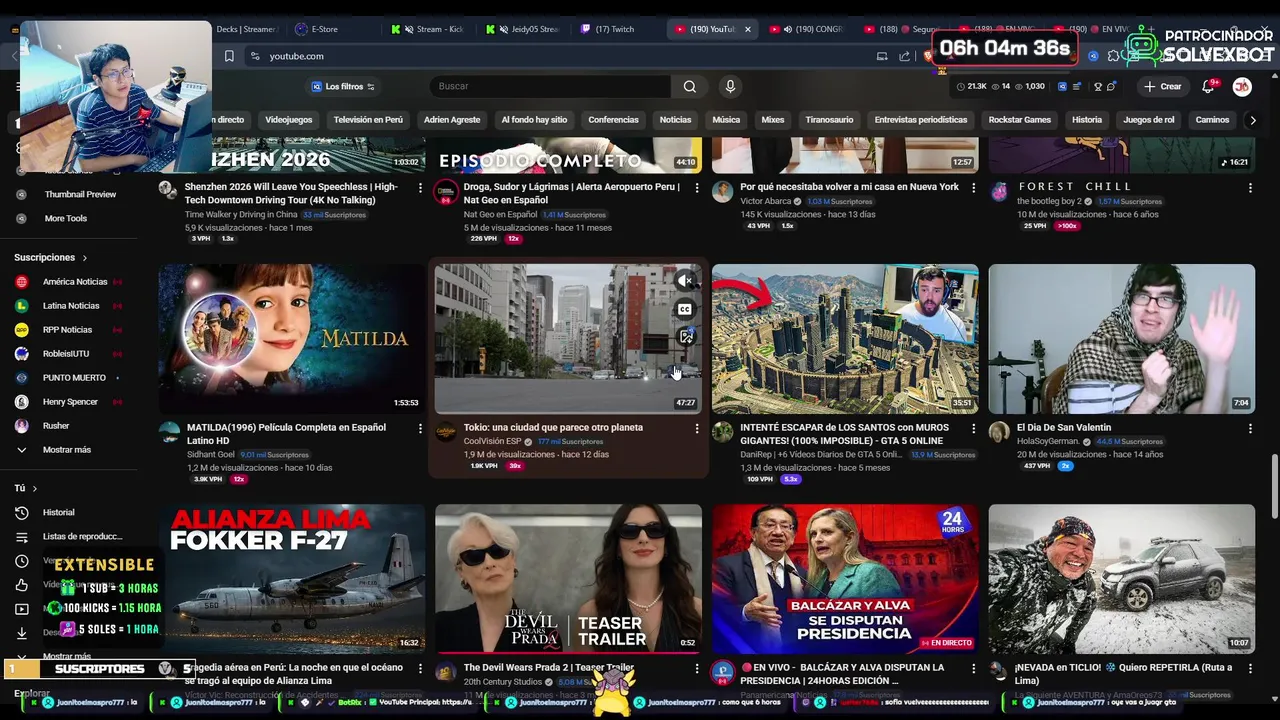Open the account avatar menu
This screenshot has width=1280, height=720.
point(1242,86)
